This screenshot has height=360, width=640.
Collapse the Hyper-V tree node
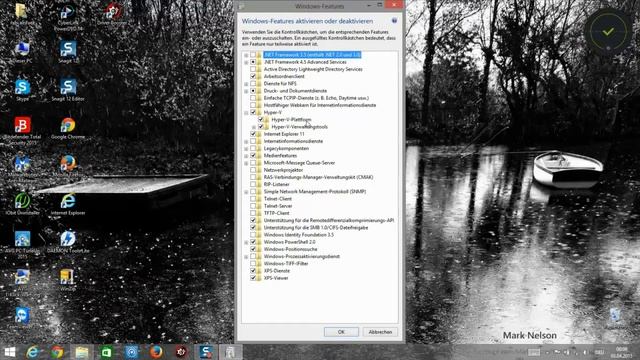pos(246,113)
